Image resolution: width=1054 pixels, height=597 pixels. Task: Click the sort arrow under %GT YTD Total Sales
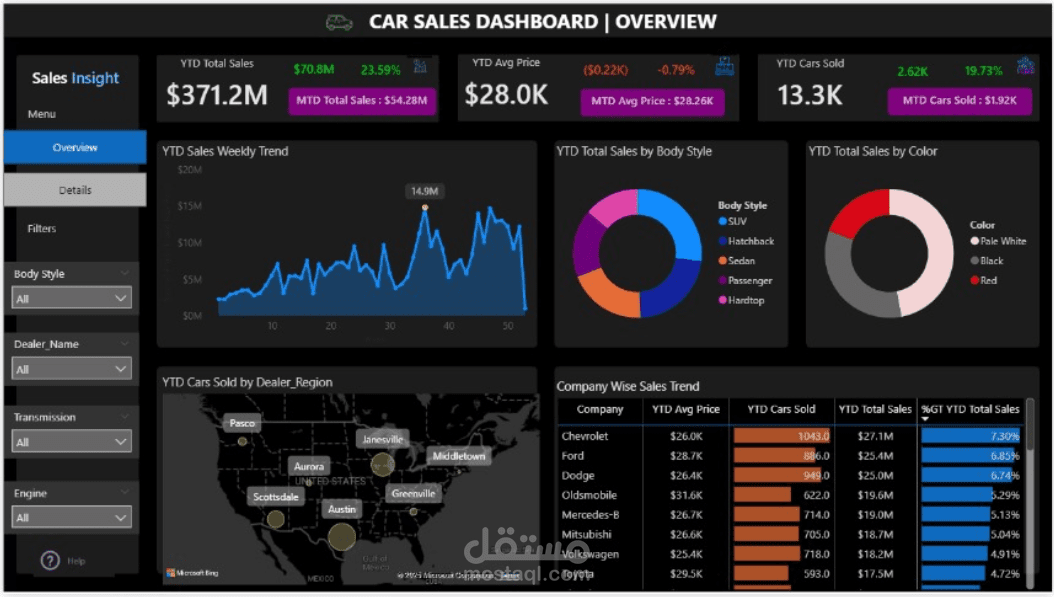coord(926,420)
